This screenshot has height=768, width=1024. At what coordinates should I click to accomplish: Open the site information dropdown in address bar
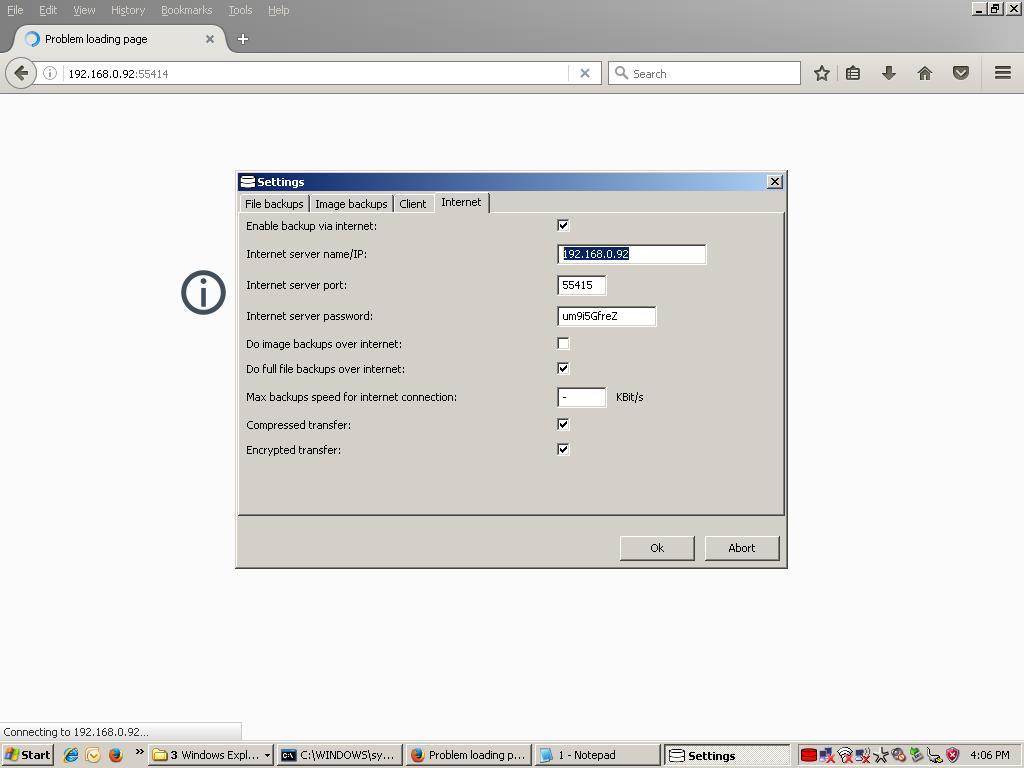click(50, 72)
